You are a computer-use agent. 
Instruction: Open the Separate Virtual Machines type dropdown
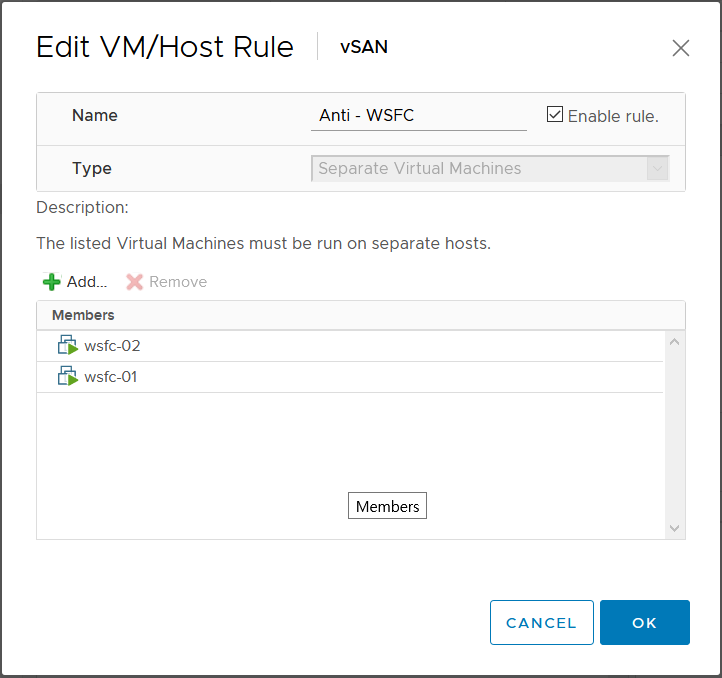pos(480,169)
